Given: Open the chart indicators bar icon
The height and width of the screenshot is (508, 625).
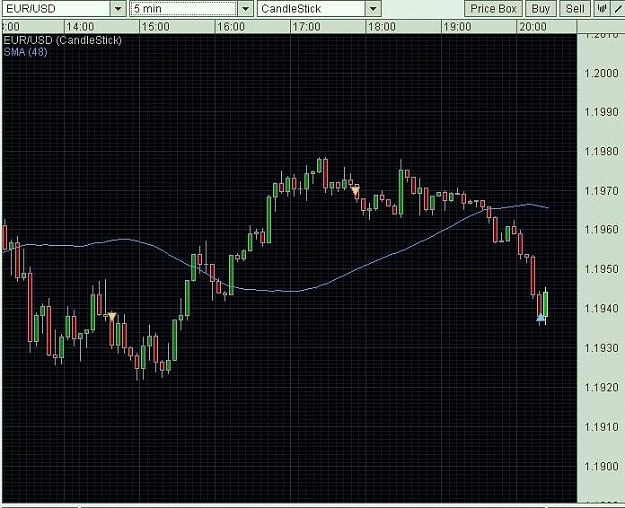Looking at the screenshot, I should coord(602,8).
